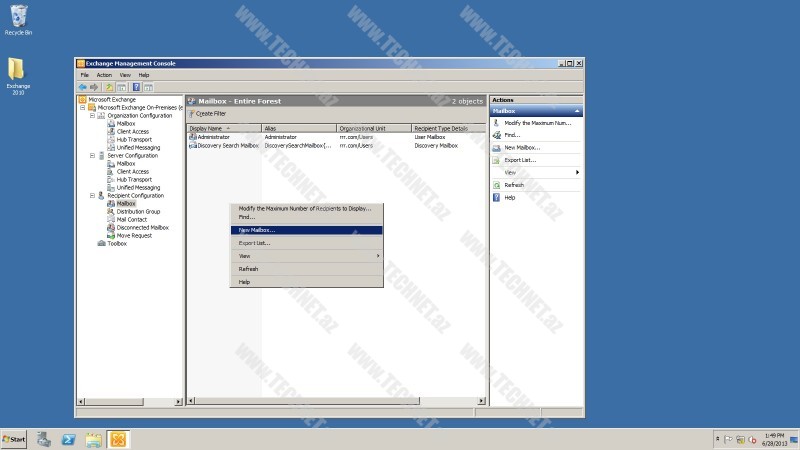Viewport: 800px width, 450px height.
Task: Open Disconnected Mailbox node in tree
Action: coord(141,227)
